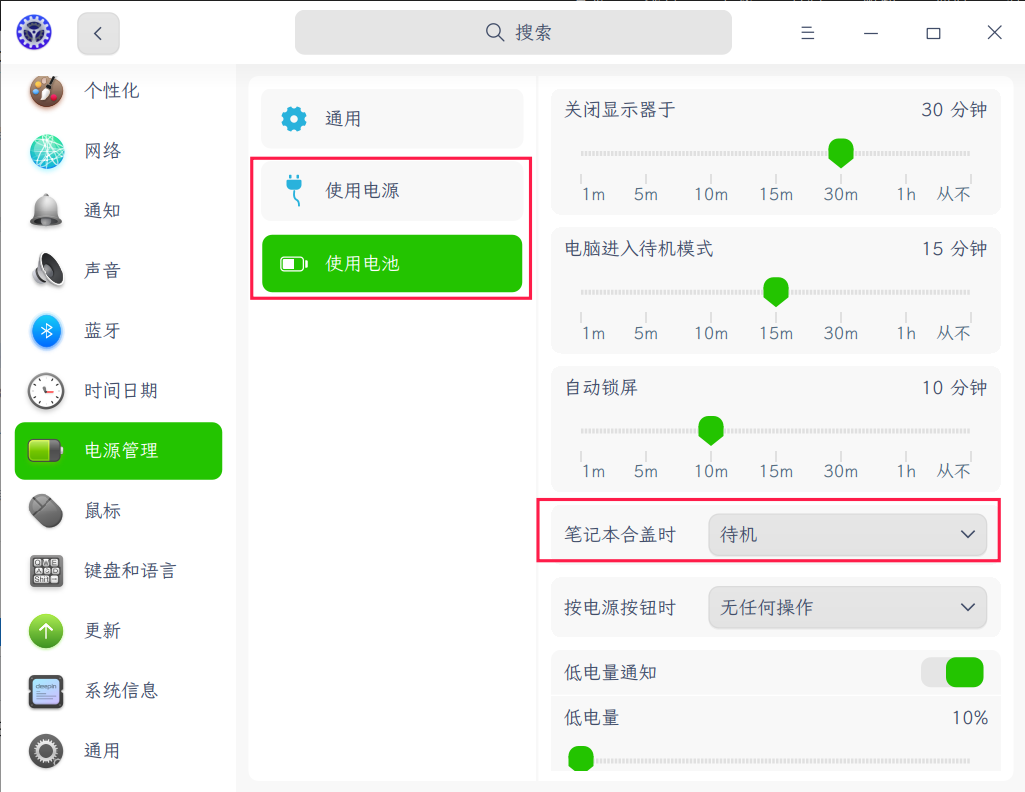
Task: Click the 搜索 search input field
Action: point(512,32)
